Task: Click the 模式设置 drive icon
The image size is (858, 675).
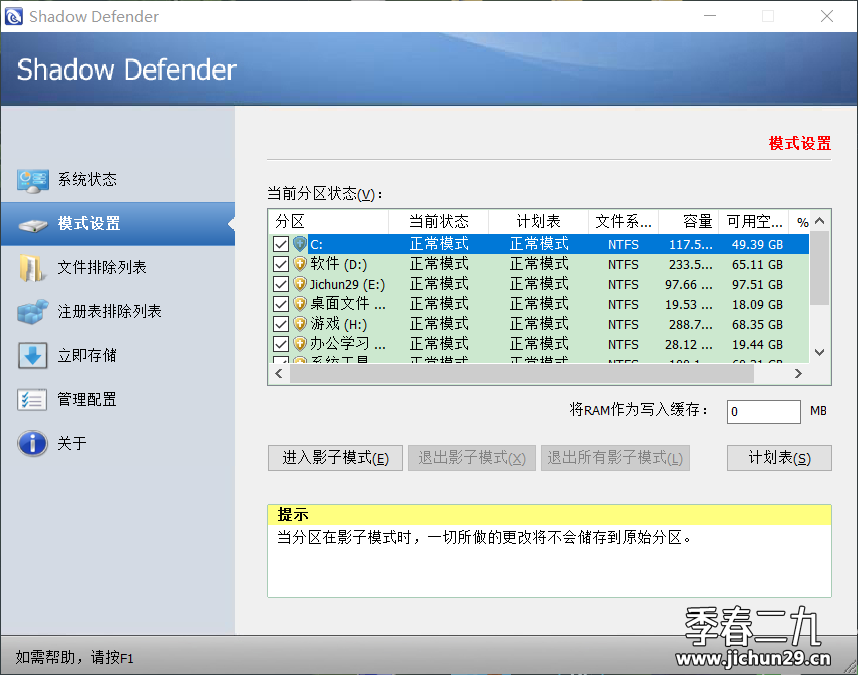Action: (x=32, y=225)
